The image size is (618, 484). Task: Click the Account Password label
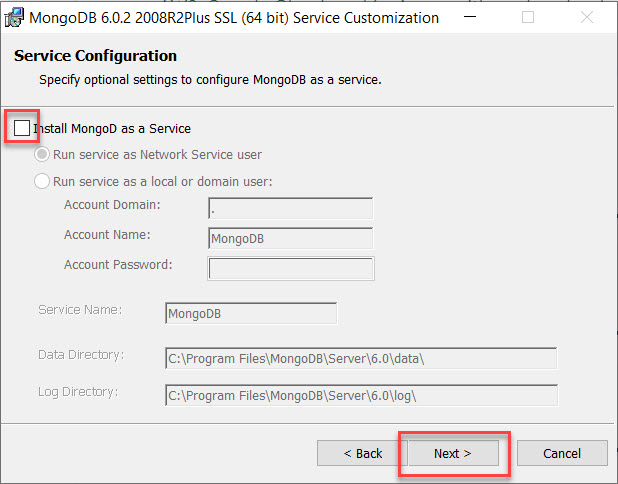pyautogui.click(x=118, y=265)
